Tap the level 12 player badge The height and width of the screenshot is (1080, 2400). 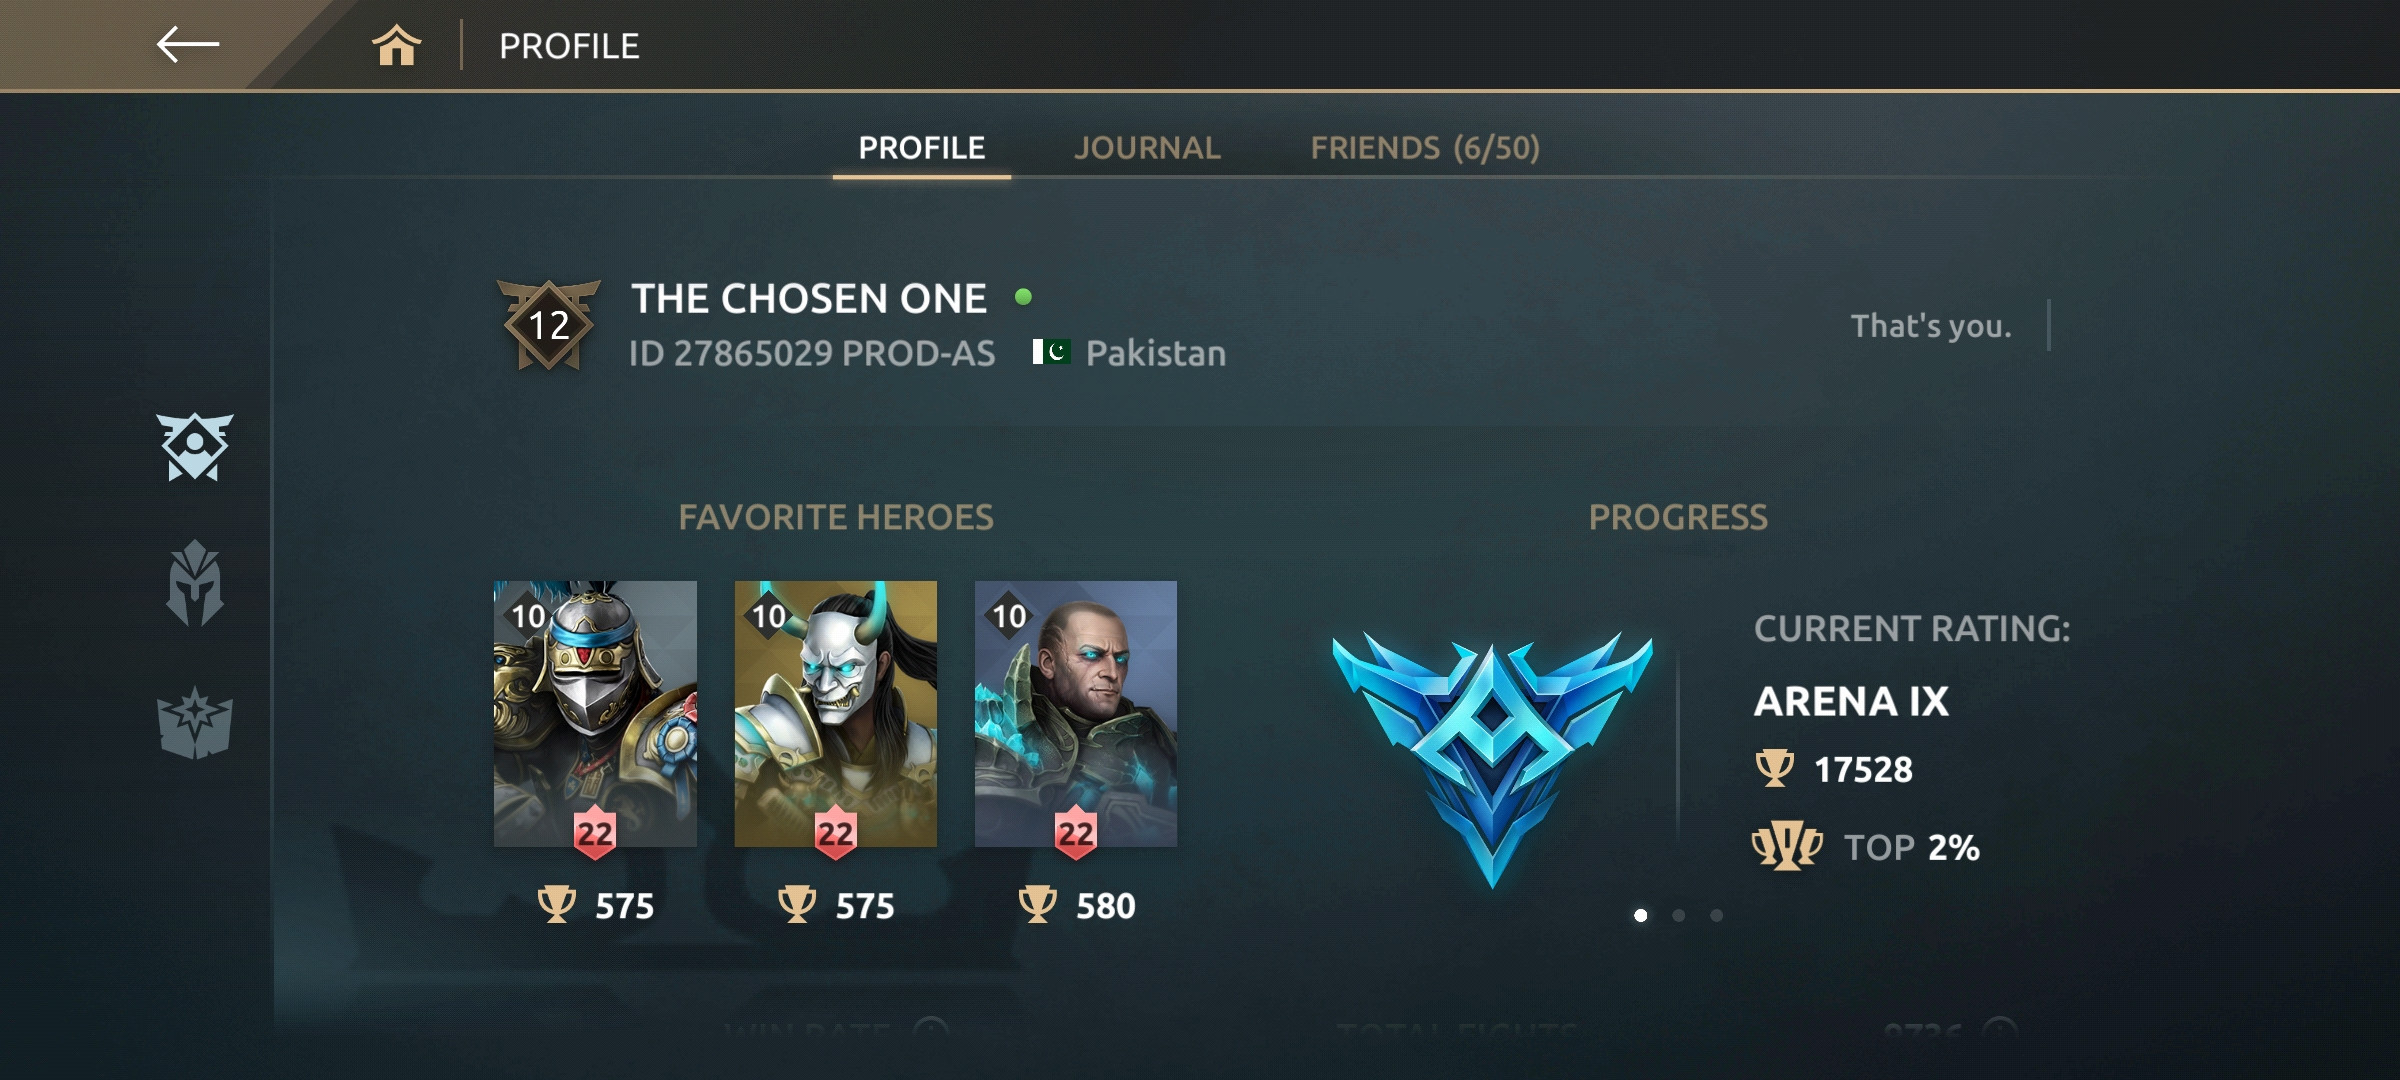click(x=548, y=325)
